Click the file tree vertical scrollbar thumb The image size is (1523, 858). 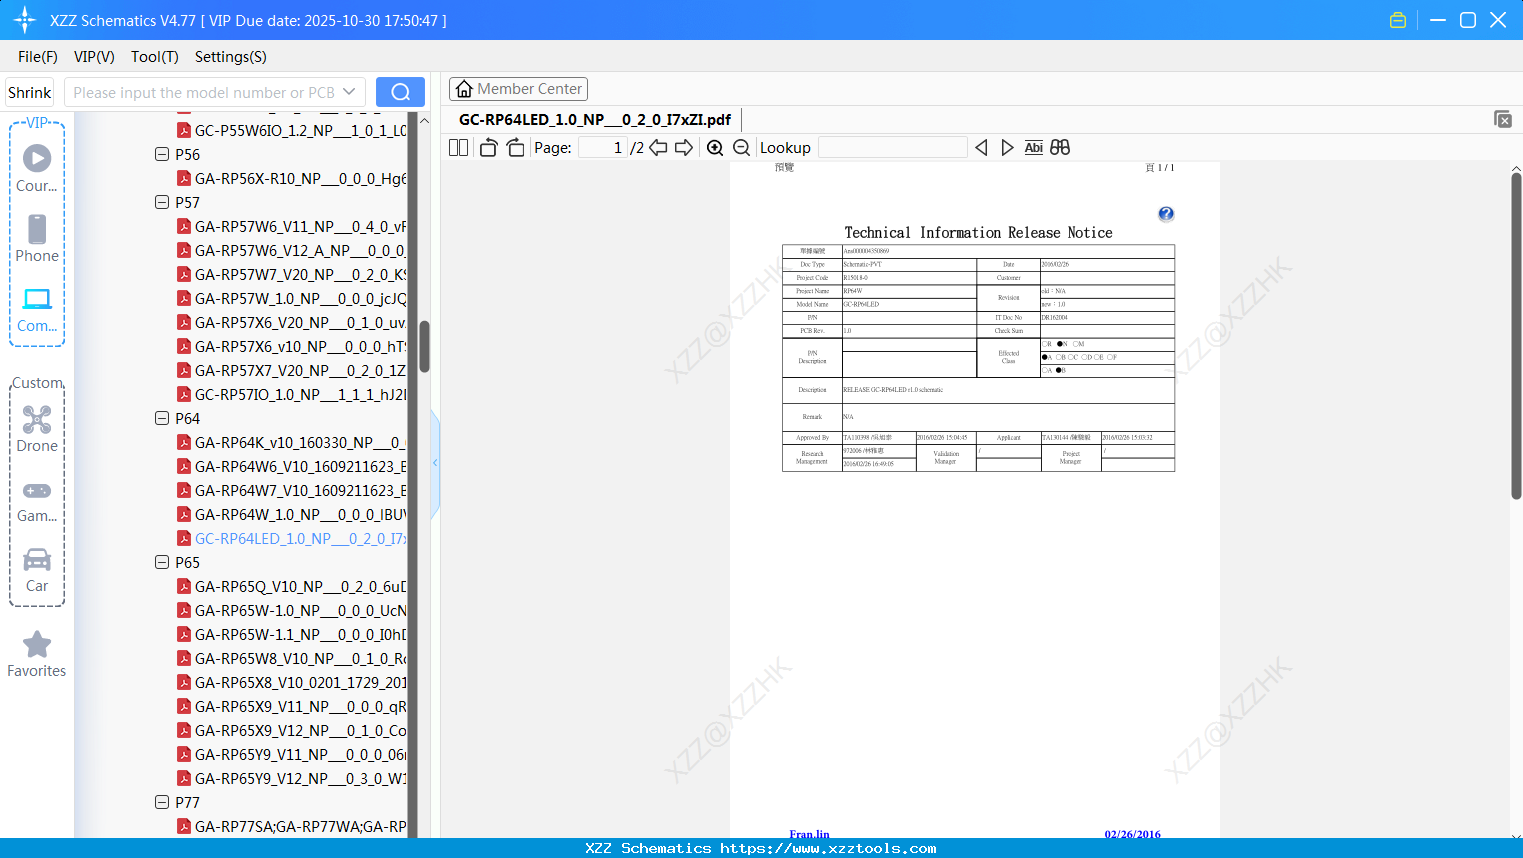(424, 346)
